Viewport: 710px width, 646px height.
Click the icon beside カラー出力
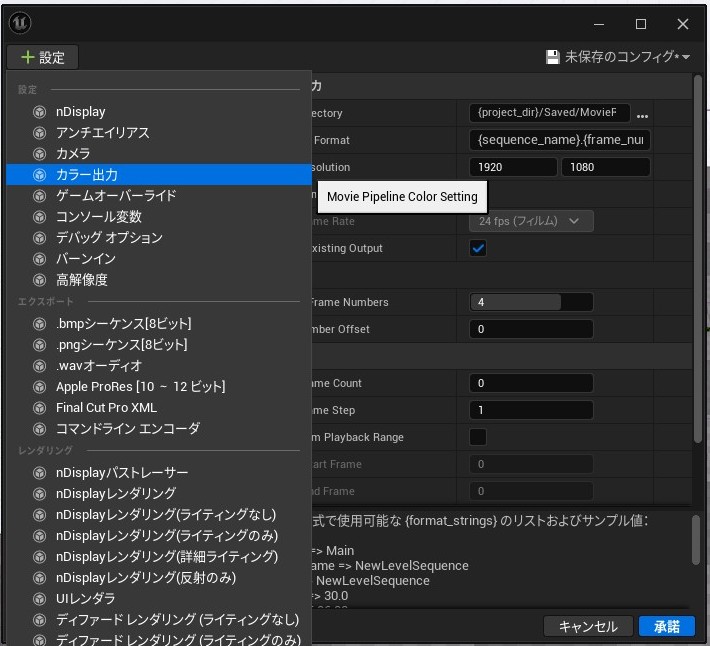click(40, 175)
